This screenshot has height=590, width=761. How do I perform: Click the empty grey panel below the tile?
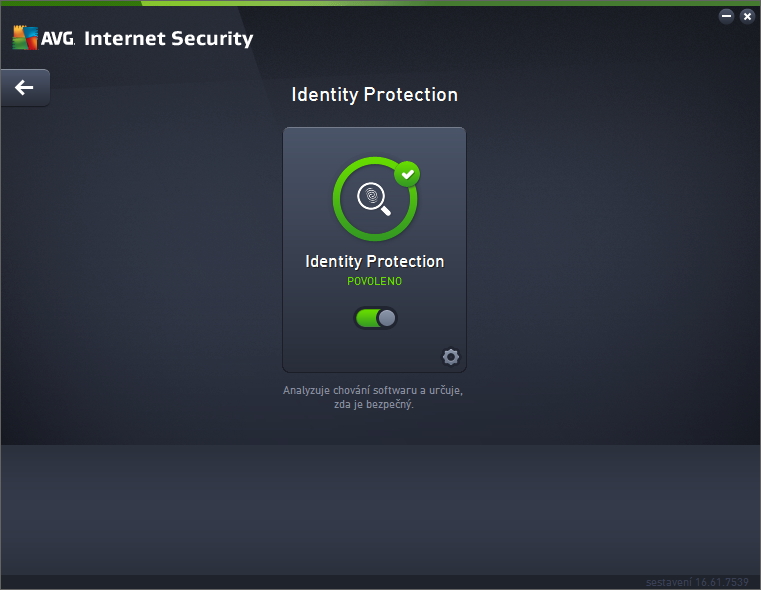[x=380, y=508]
